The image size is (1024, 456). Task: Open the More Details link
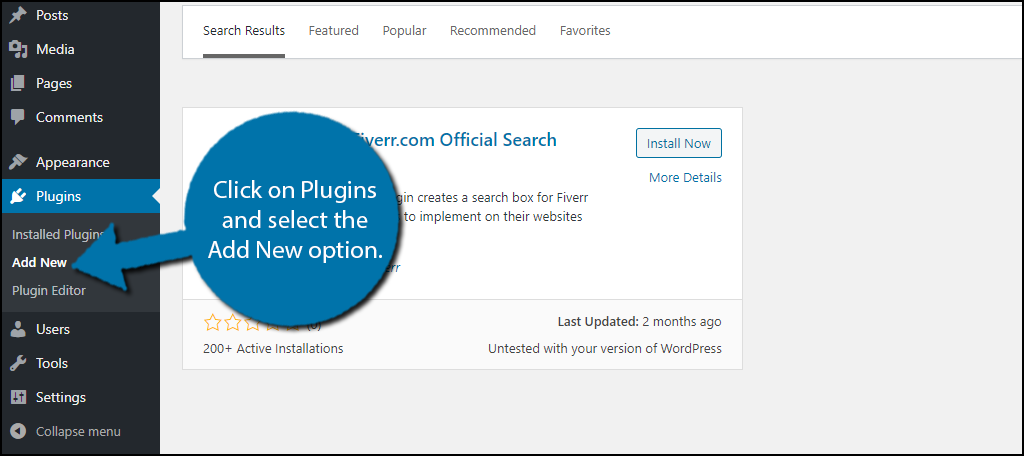[x=685, y=178]
